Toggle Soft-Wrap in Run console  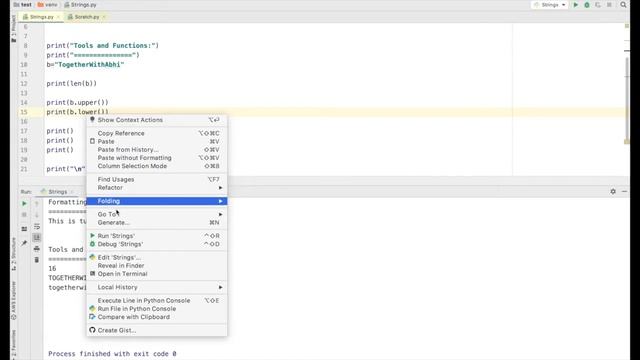37,226
